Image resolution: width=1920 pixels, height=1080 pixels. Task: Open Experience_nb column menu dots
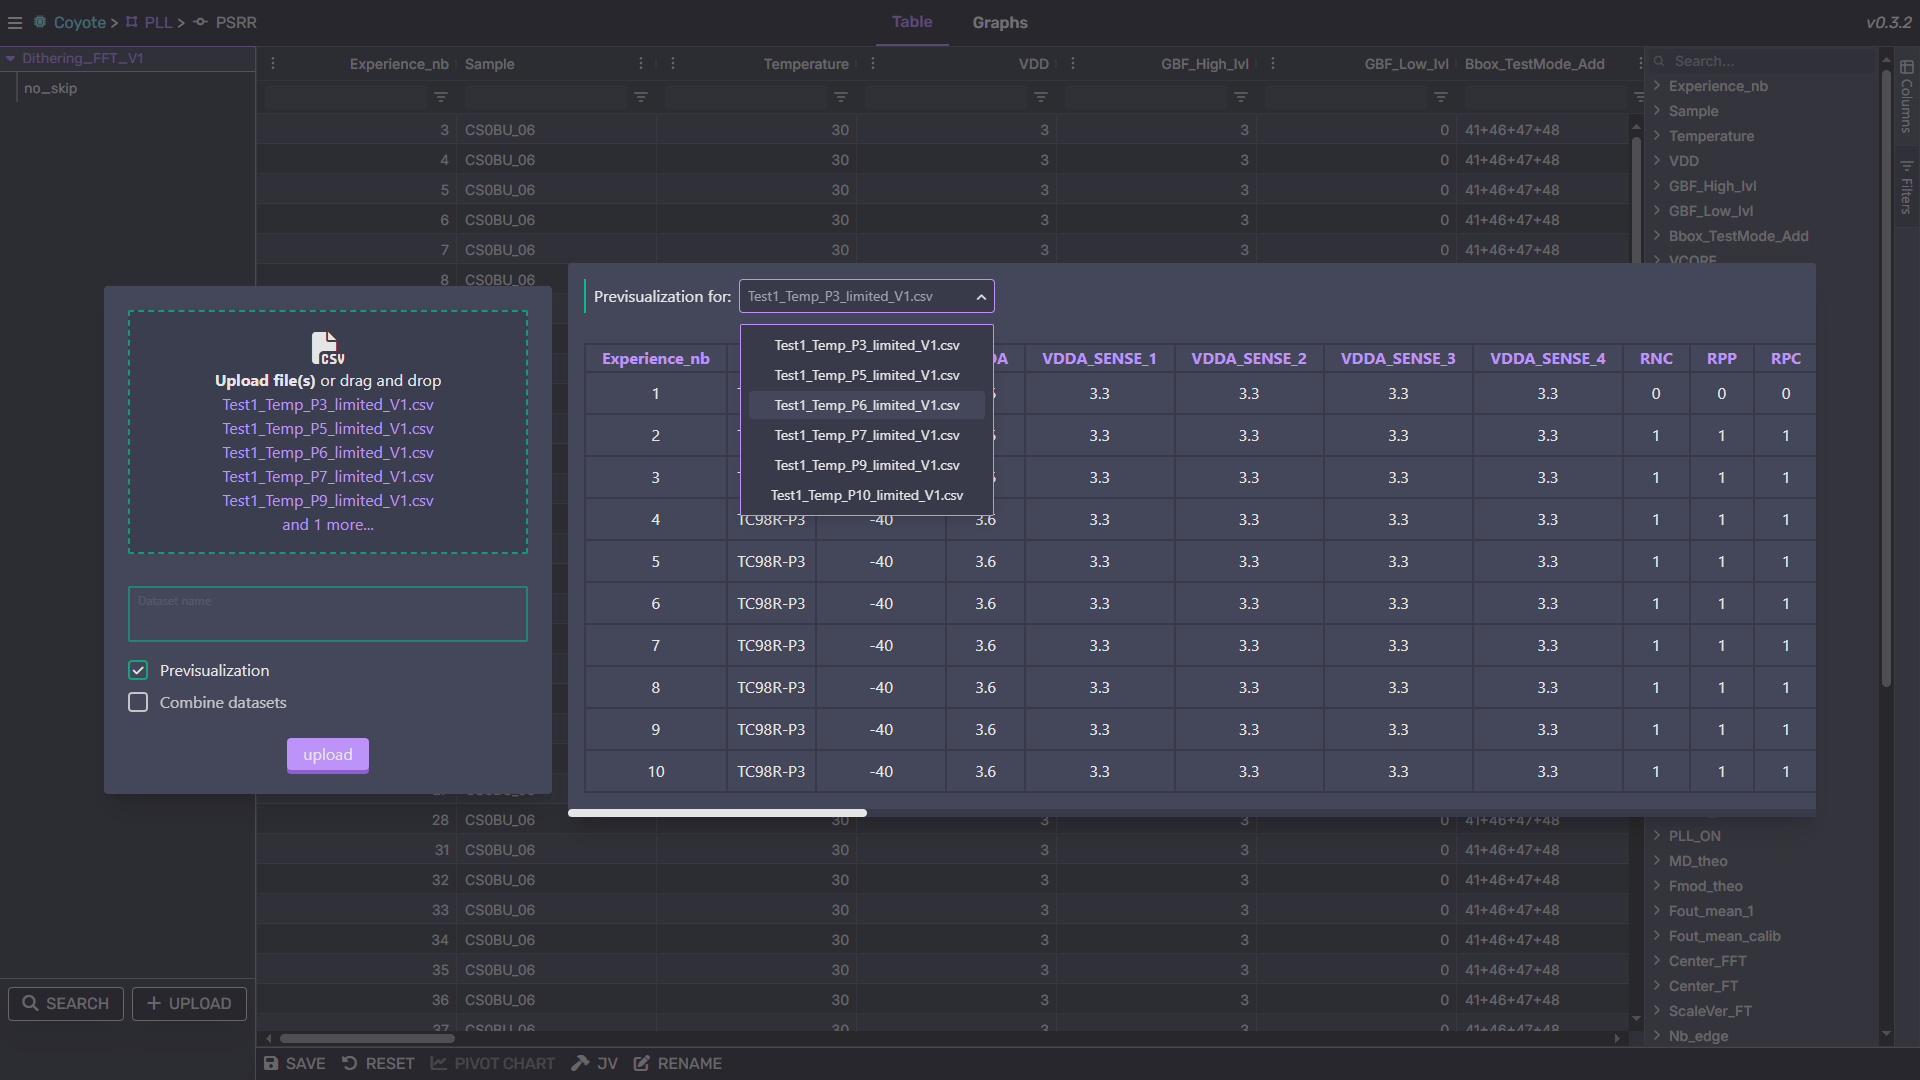click(273, 63)
